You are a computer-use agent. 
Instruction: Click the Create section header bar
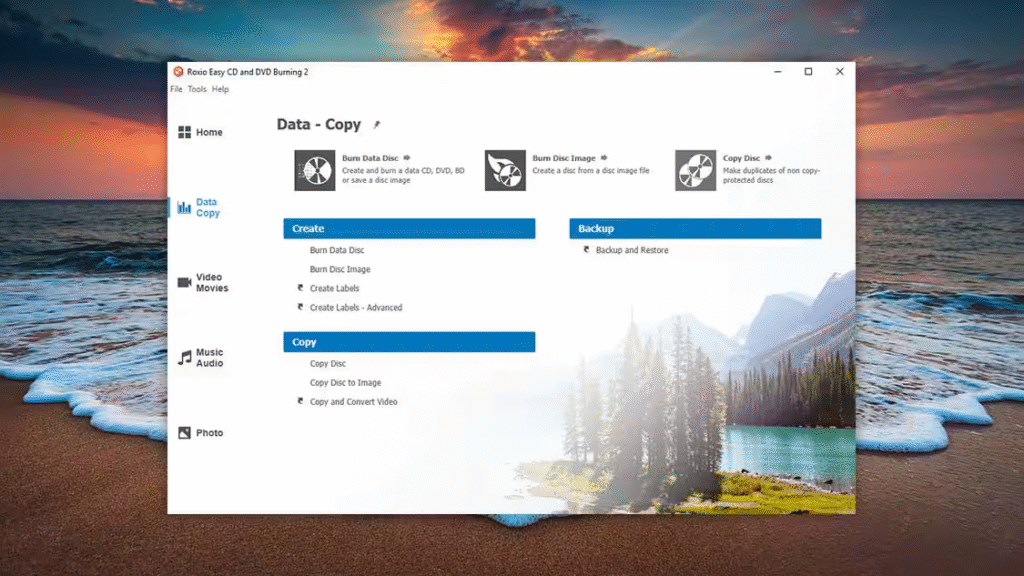click(409, 229)
